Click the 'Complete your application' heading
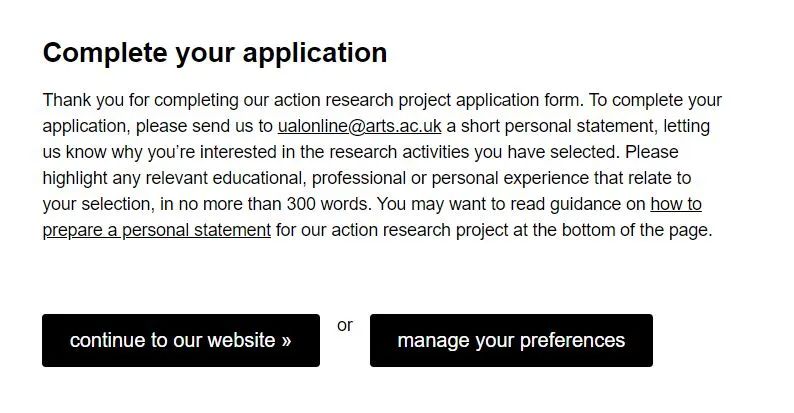 (x=215, y=53)
